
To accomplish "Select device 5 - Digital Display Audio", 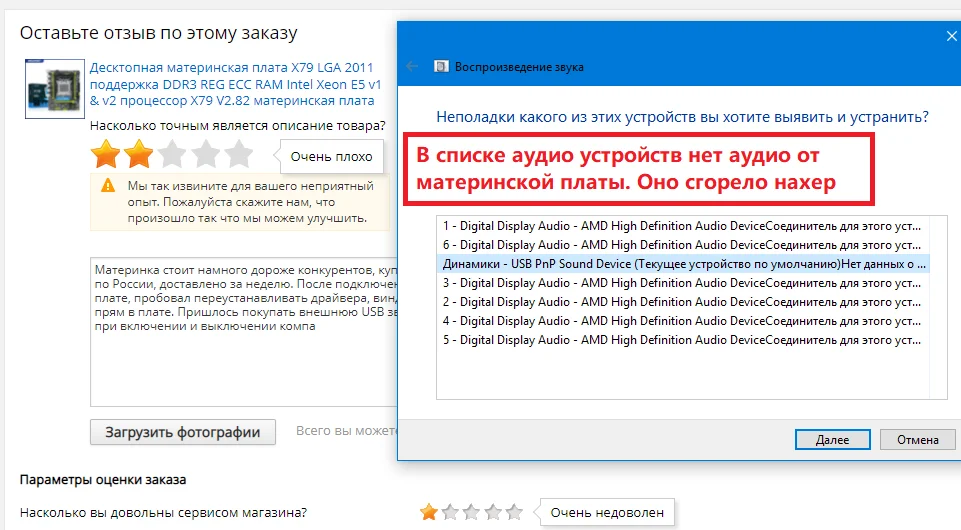I will point(683,340).
